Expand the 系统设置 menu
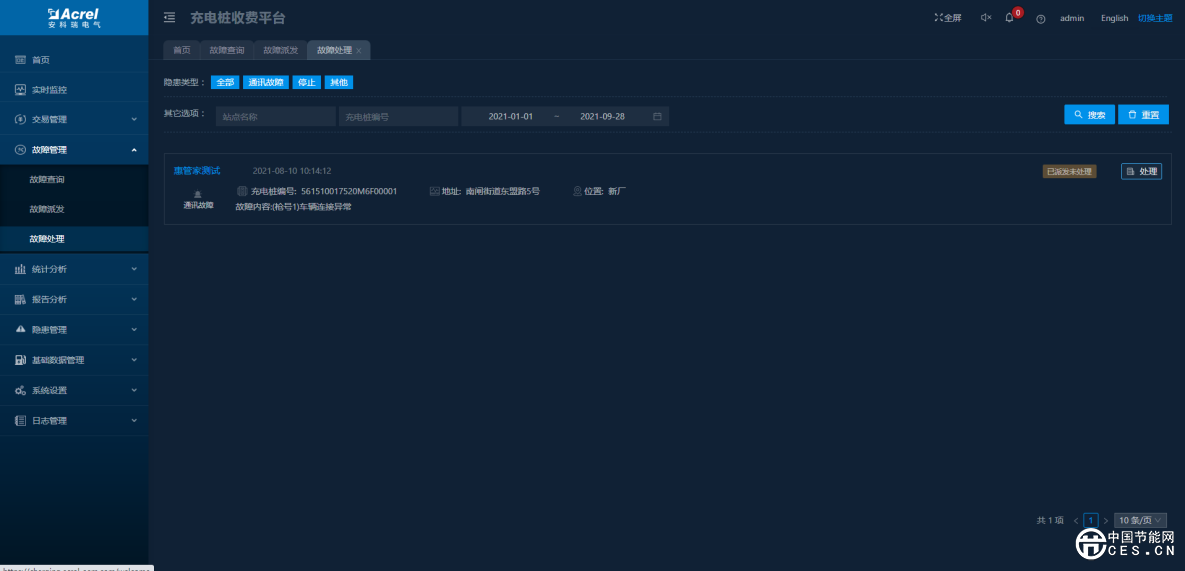 (74, 390)
